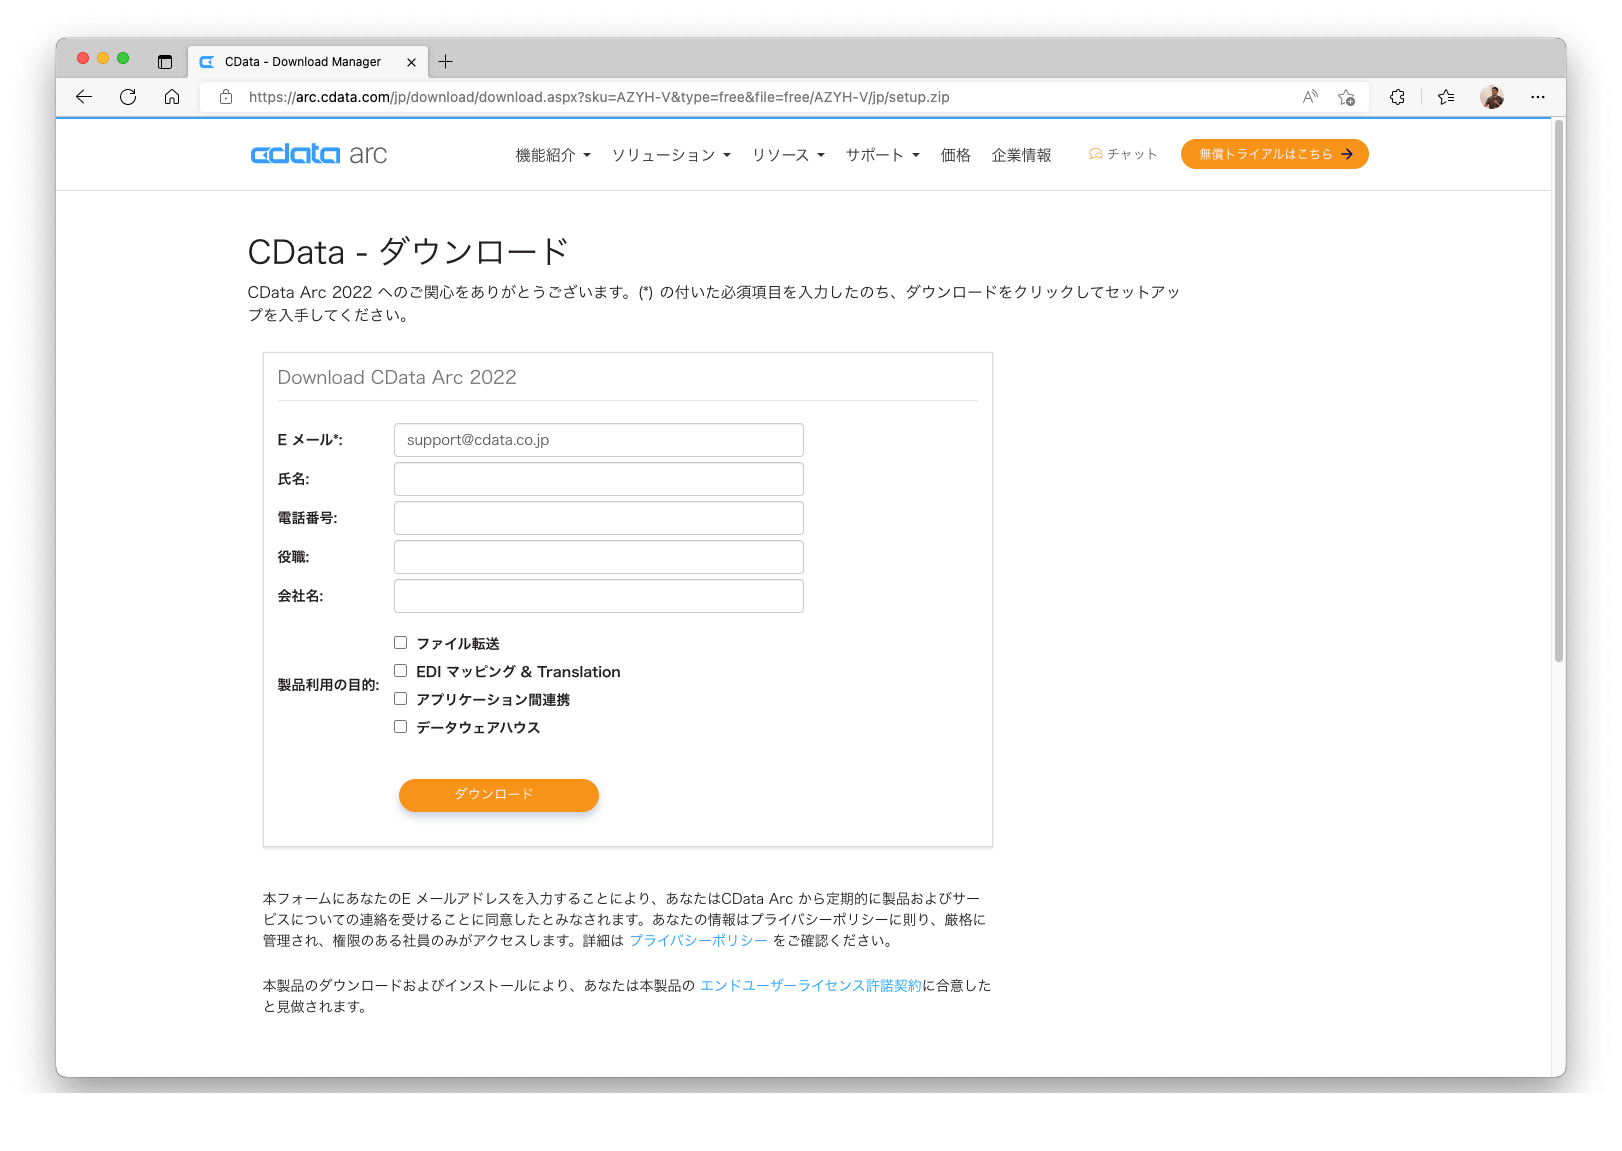Click the 無償トライアルはこちら button
The height and width of the screenshot is (1151, 1622).
pos(1274,154)
